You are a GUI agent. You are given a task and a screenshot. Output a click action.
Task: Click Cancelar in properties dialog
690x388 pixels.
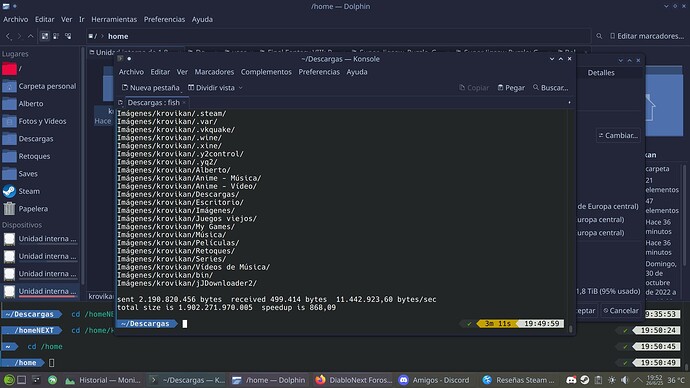click(621, 311)
